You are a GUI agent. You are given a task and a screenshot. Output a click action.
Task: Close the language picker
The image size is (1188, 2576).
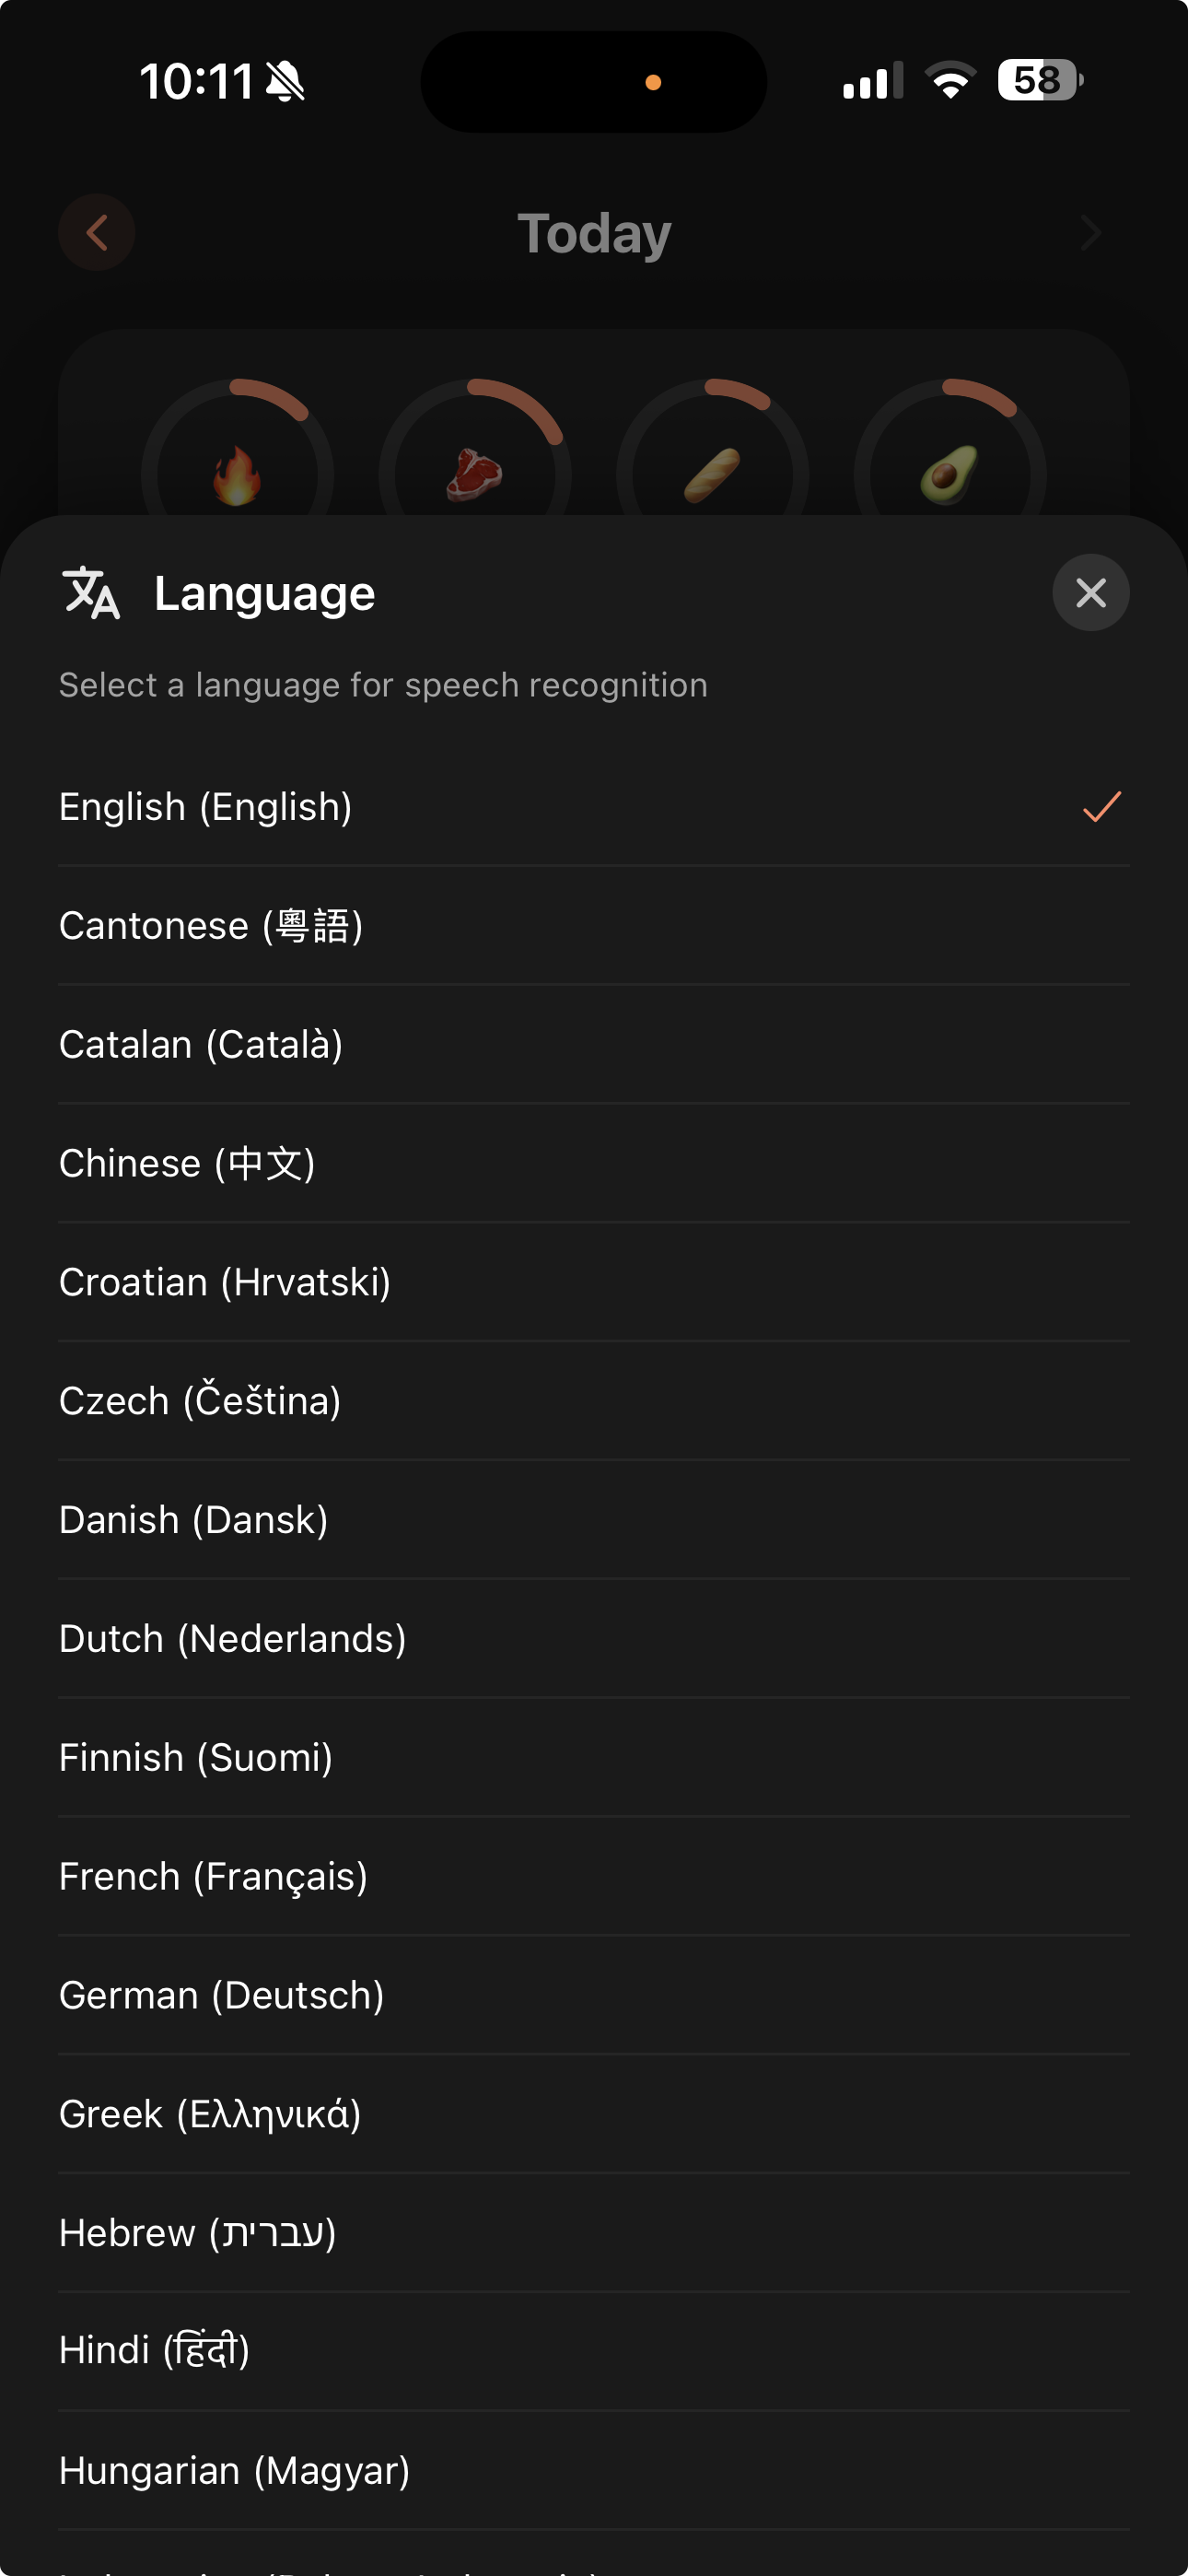coord(1091,592)
